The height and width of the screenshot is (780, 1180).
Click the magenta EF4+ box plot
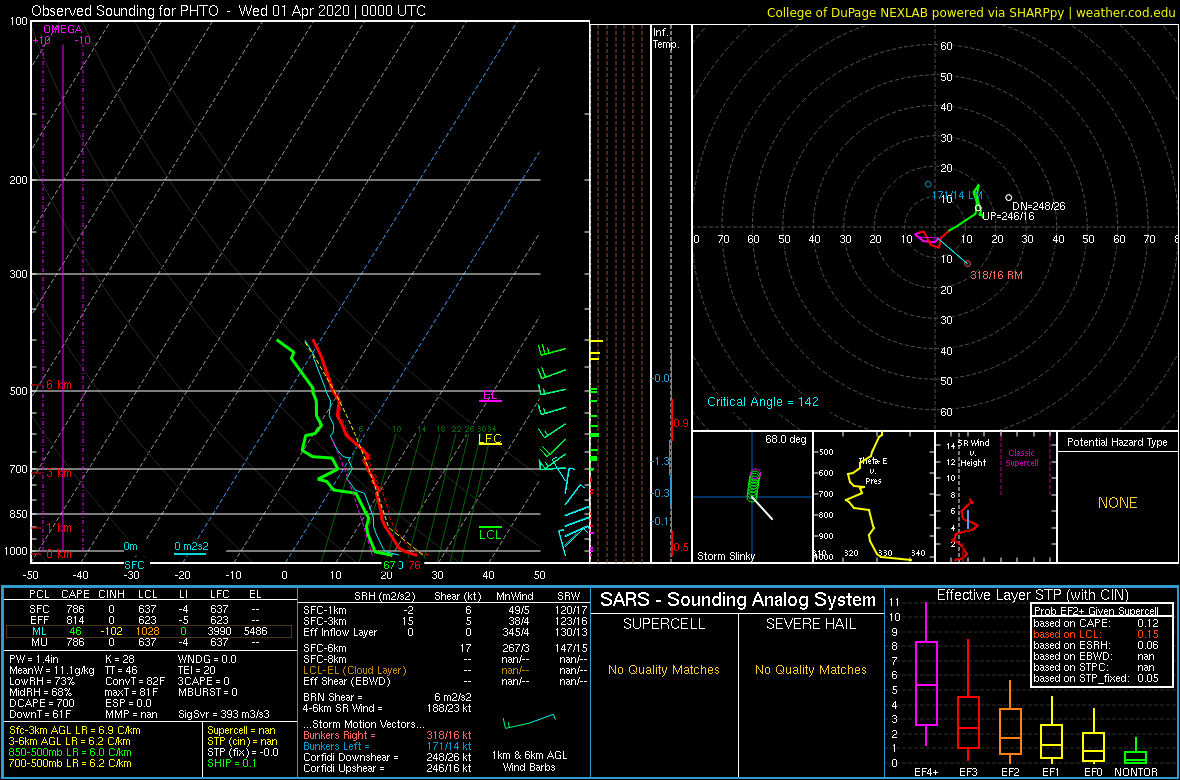(925, 675)
